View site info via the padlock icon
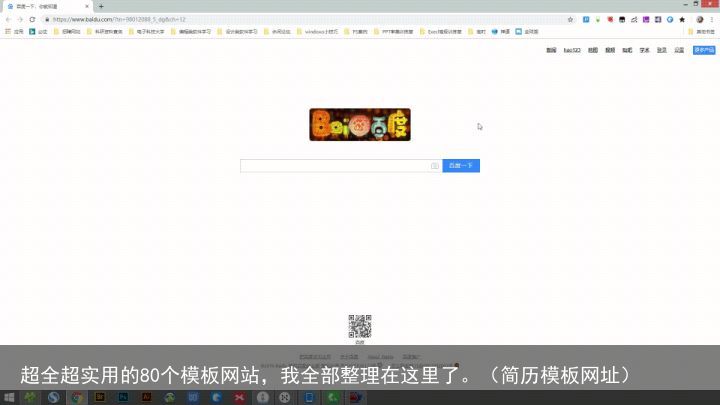 click(x=47, y=19)
